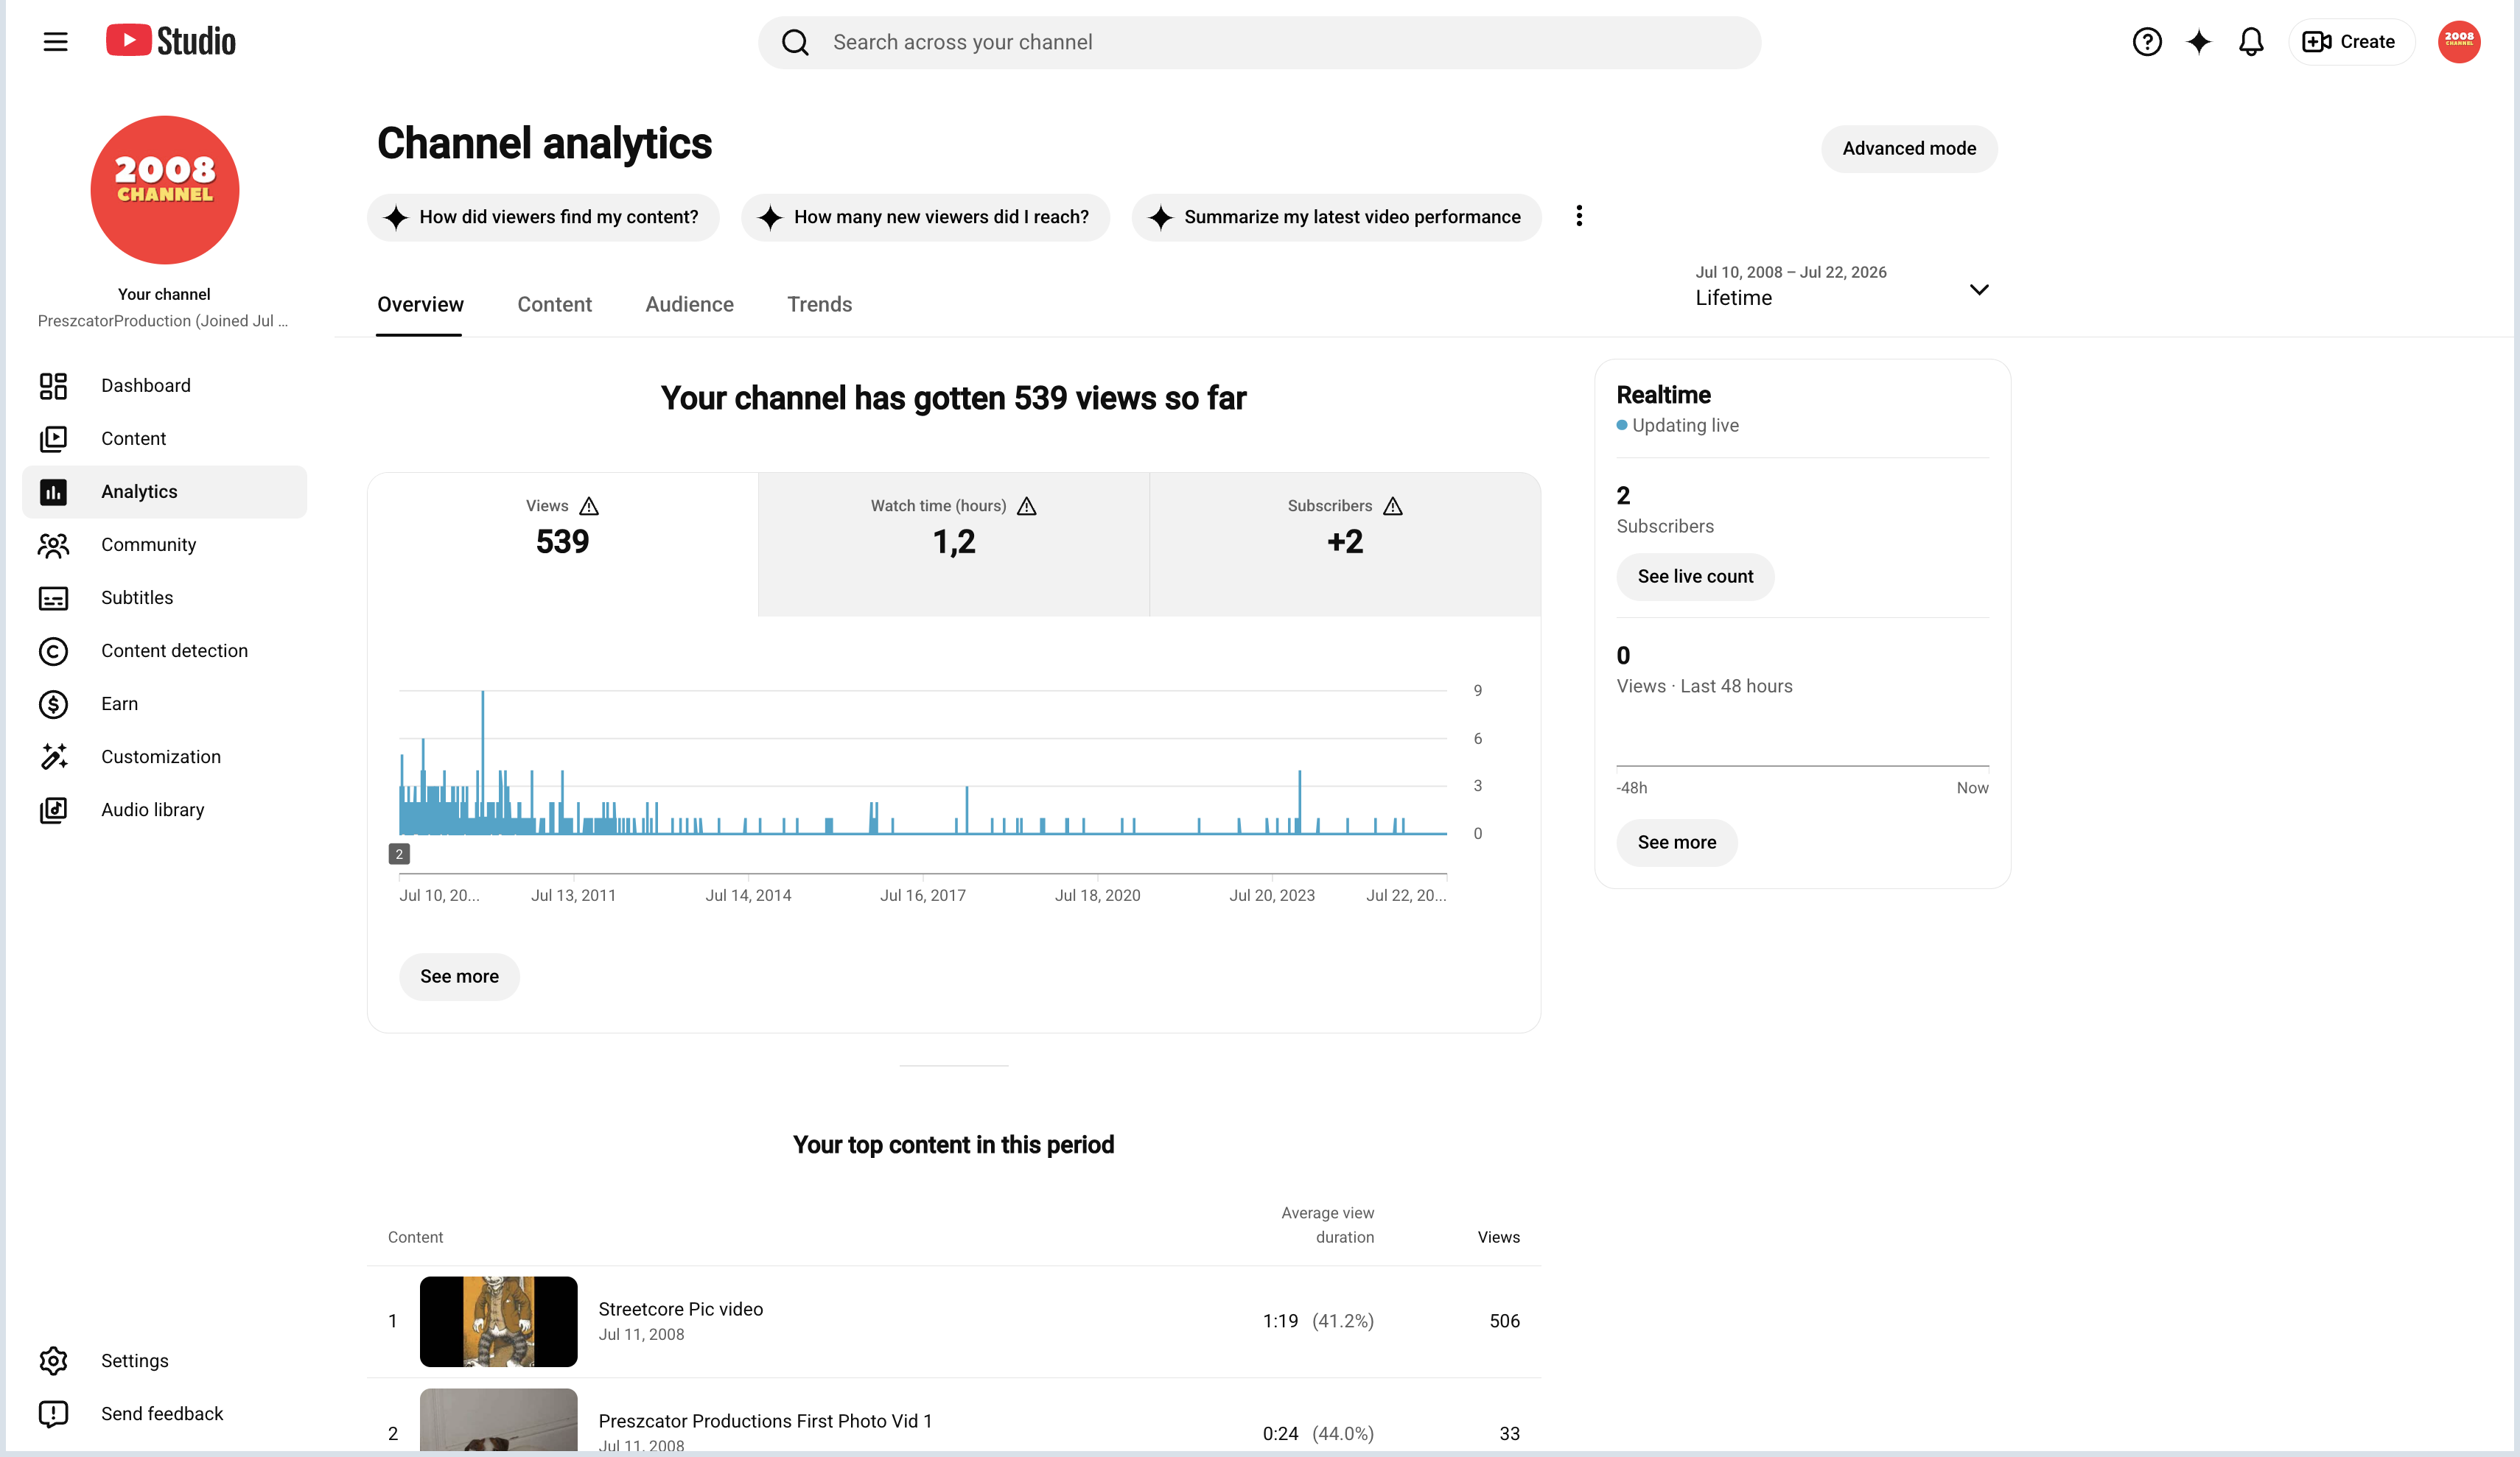Screen dimensions: 2520x1457
Task: Click How many new viewers did I reach
Action: [925, 217]
